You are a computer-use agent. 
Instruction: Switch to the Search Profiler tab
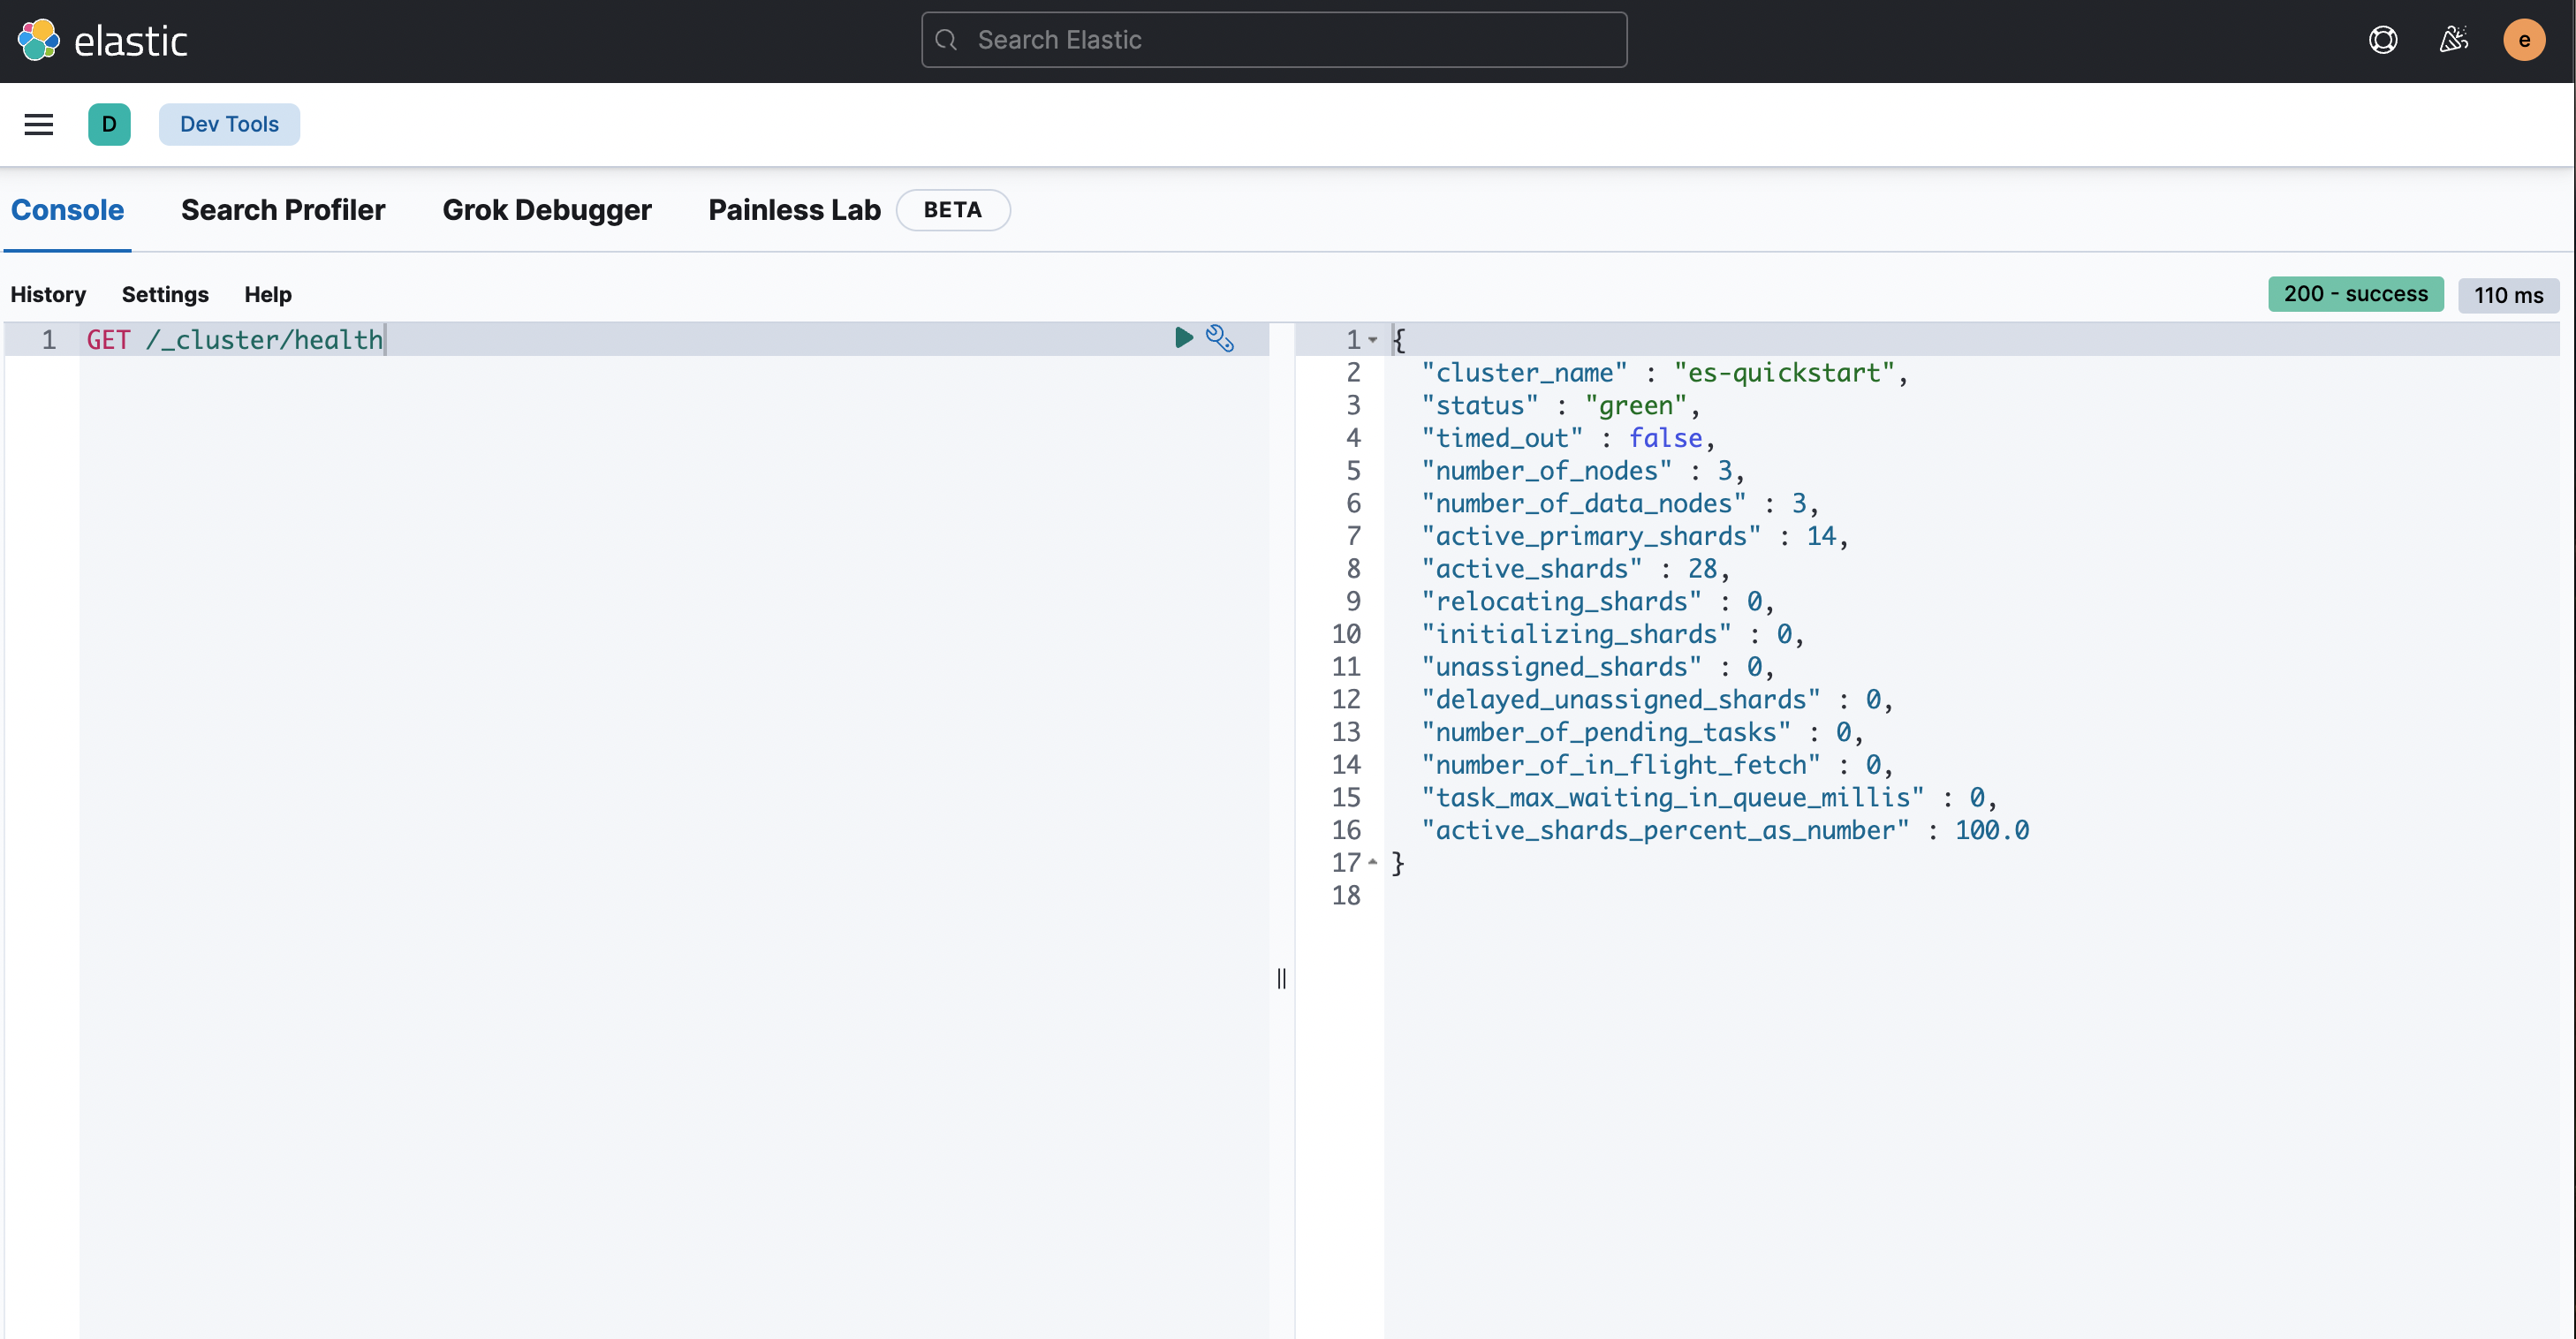coord(283,210)
